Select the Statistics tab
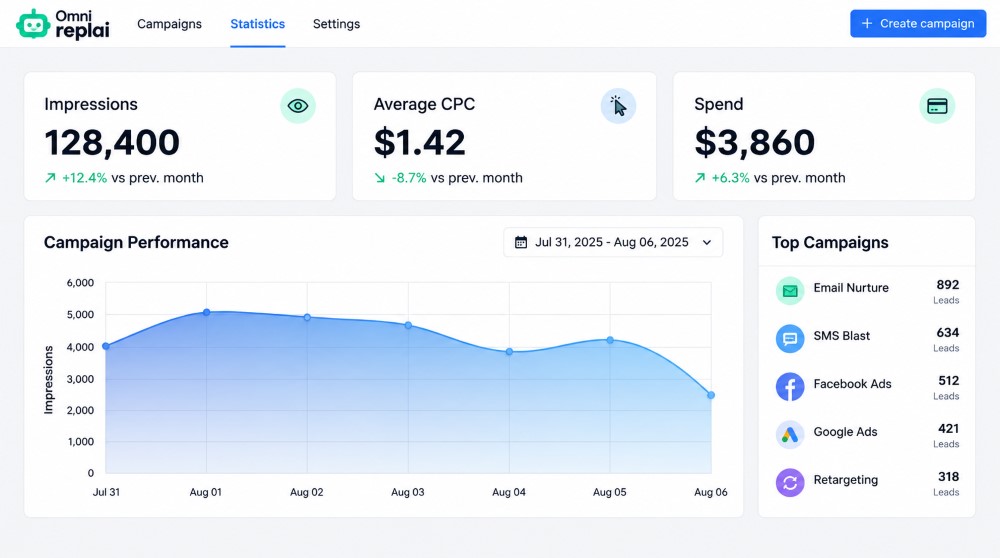1000x558 pixels. click(x=258, y=24)
